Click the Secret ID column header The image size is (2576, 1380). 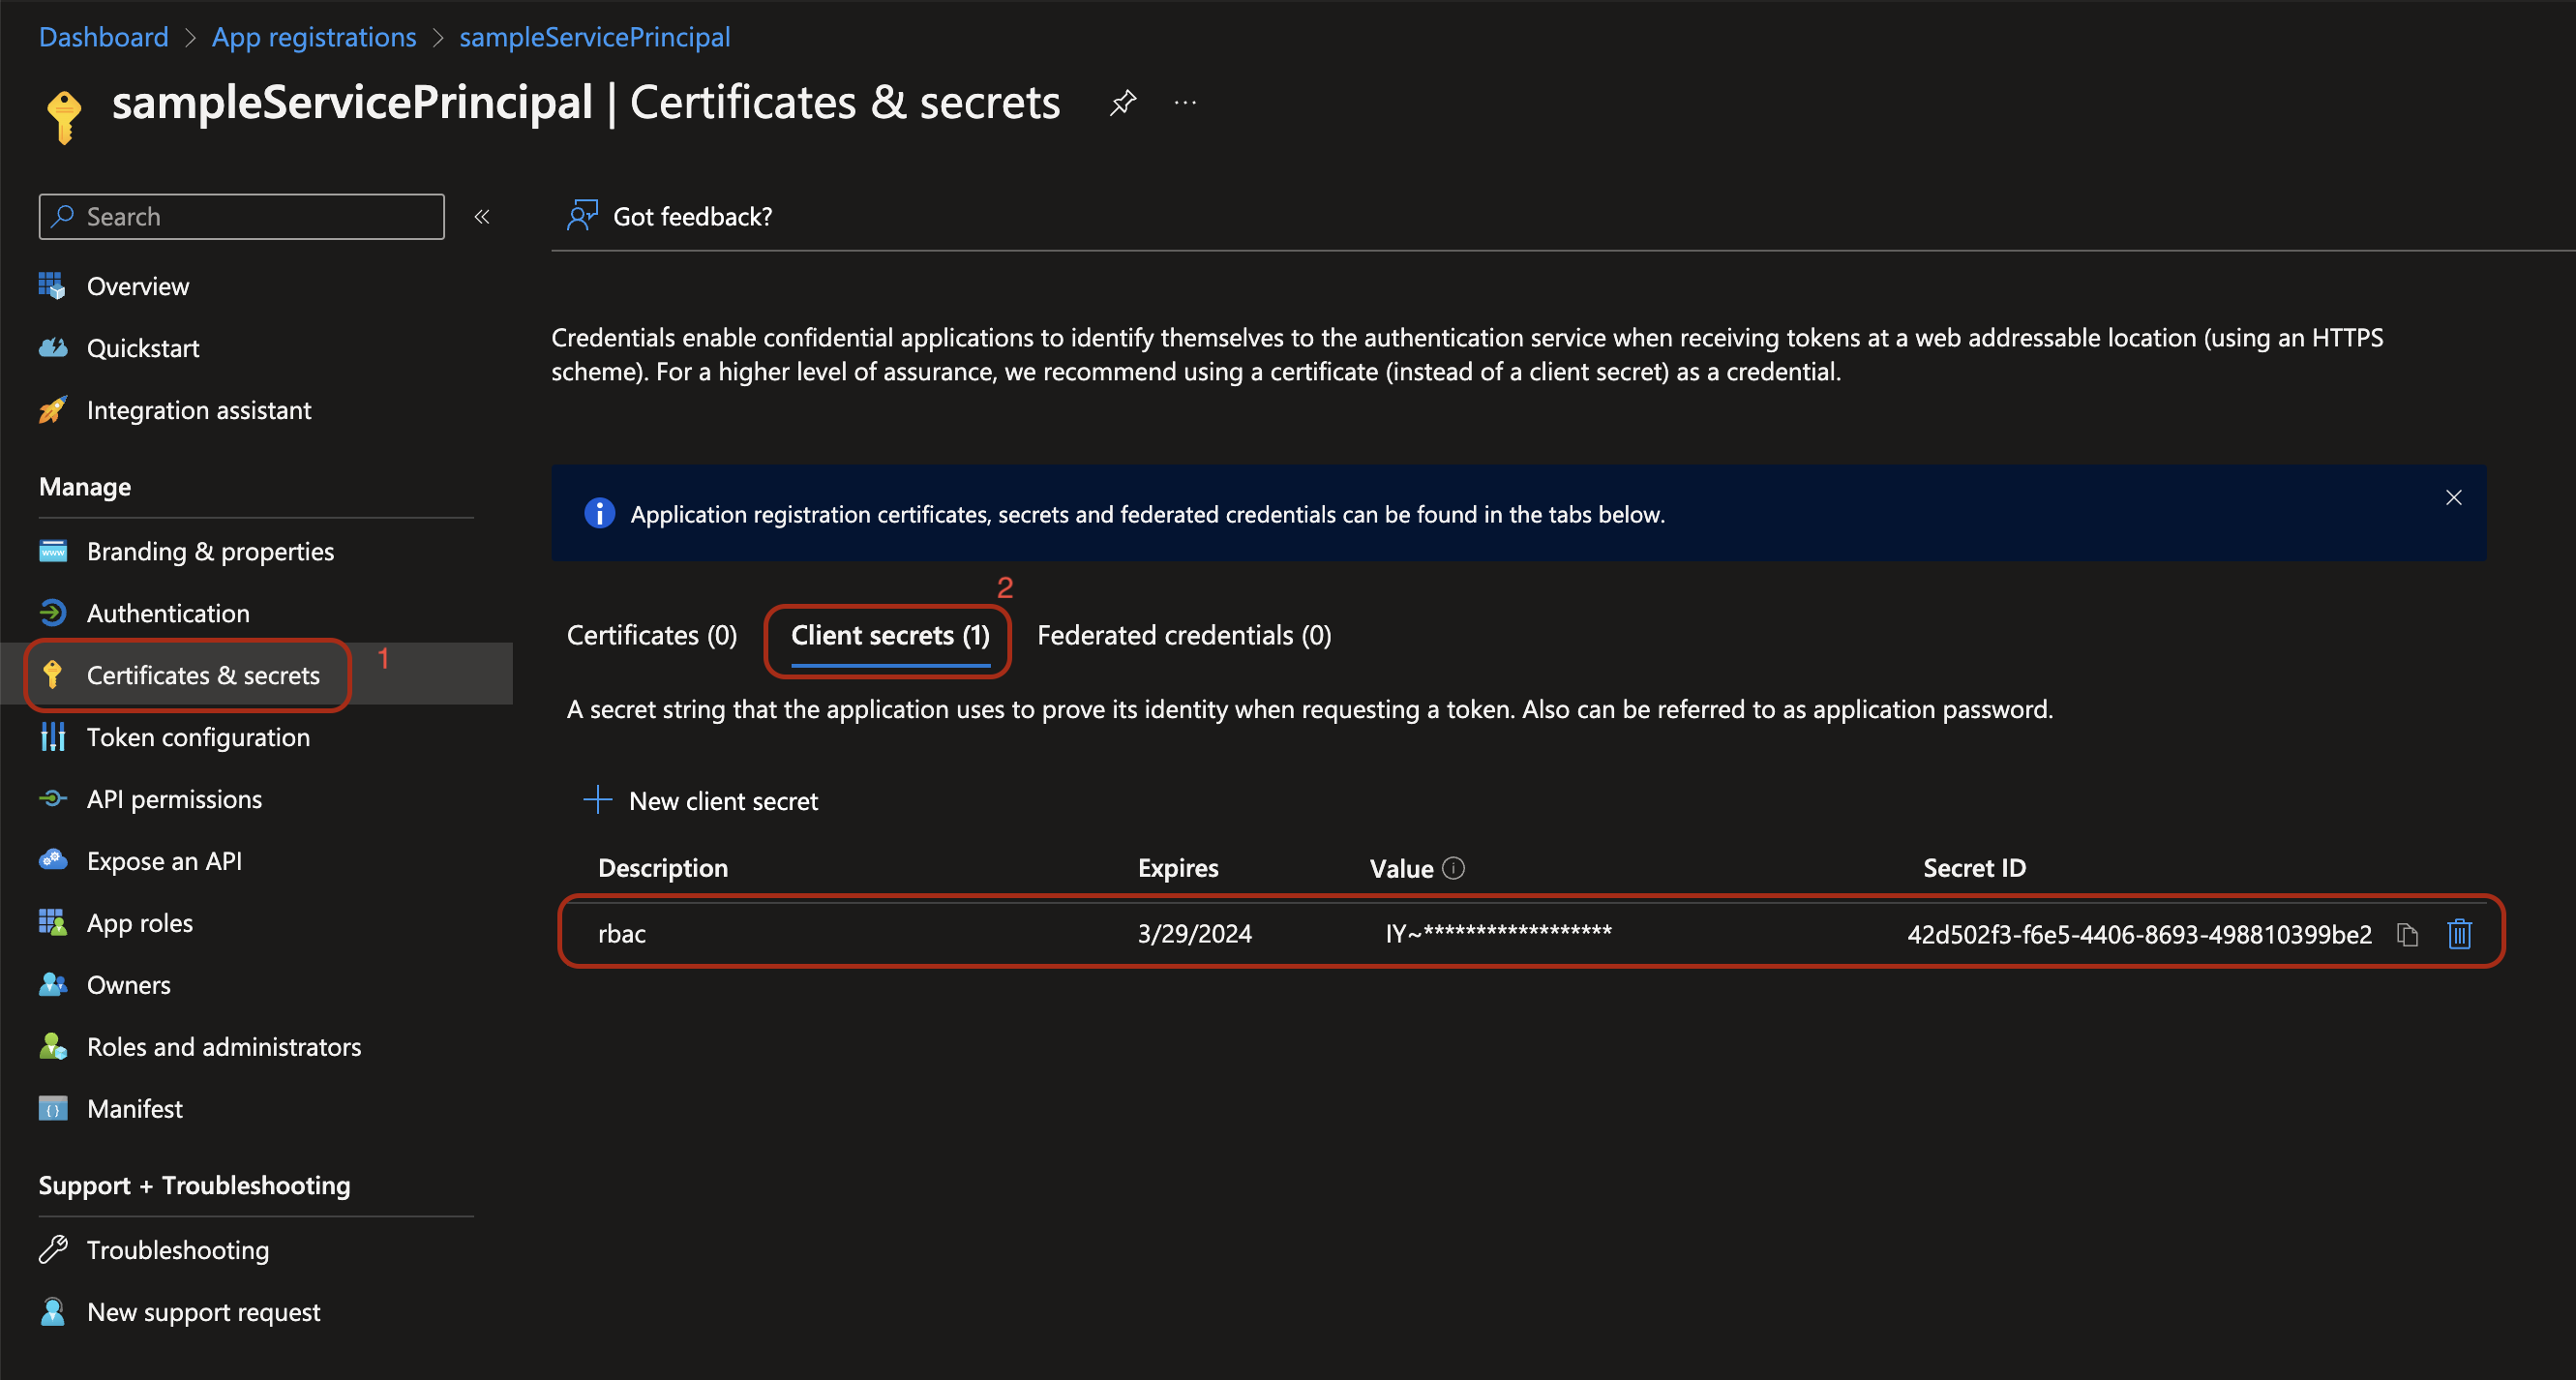coord(1975,868)
